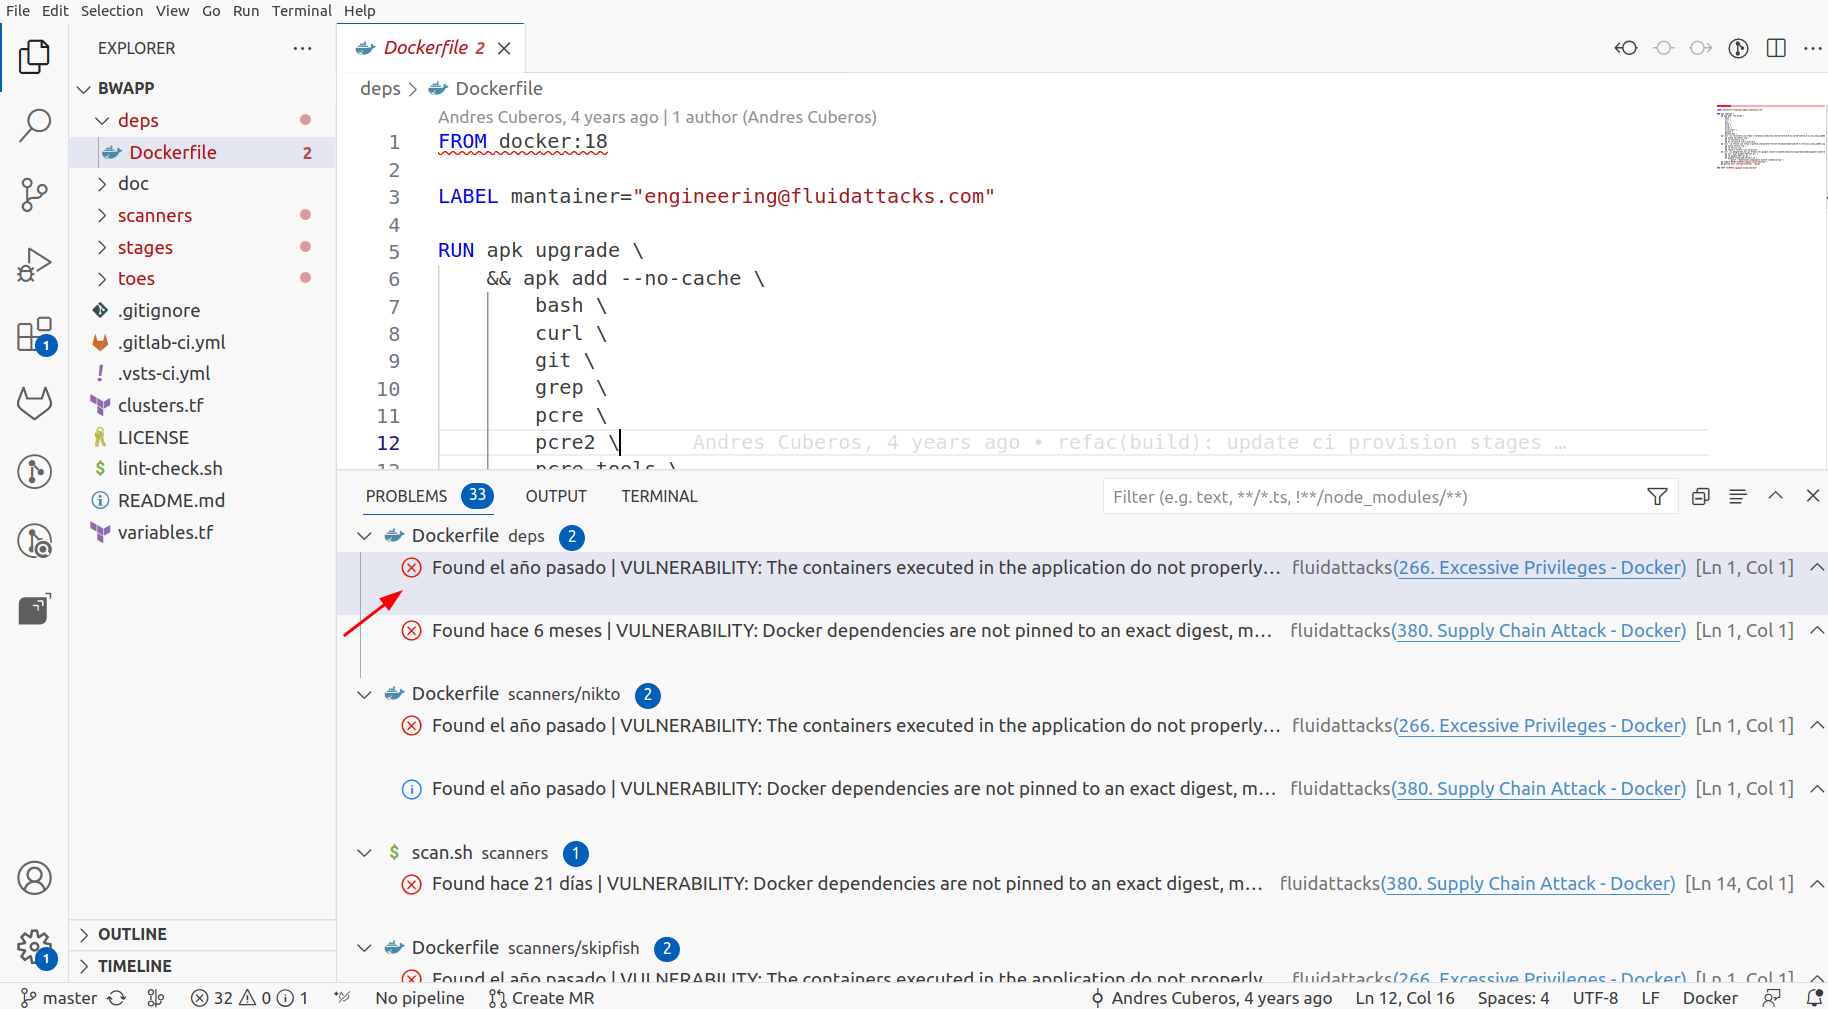The height and width of the screenshot is (1009, 1828).
Task: Open GitLab workflow sidebar icon
Action: (x=35, y=403)
